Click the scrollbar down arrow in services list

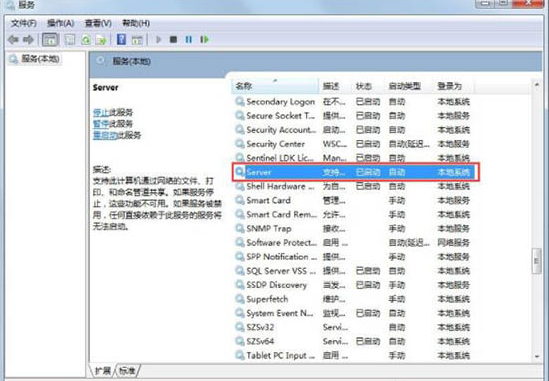point(537,356)
